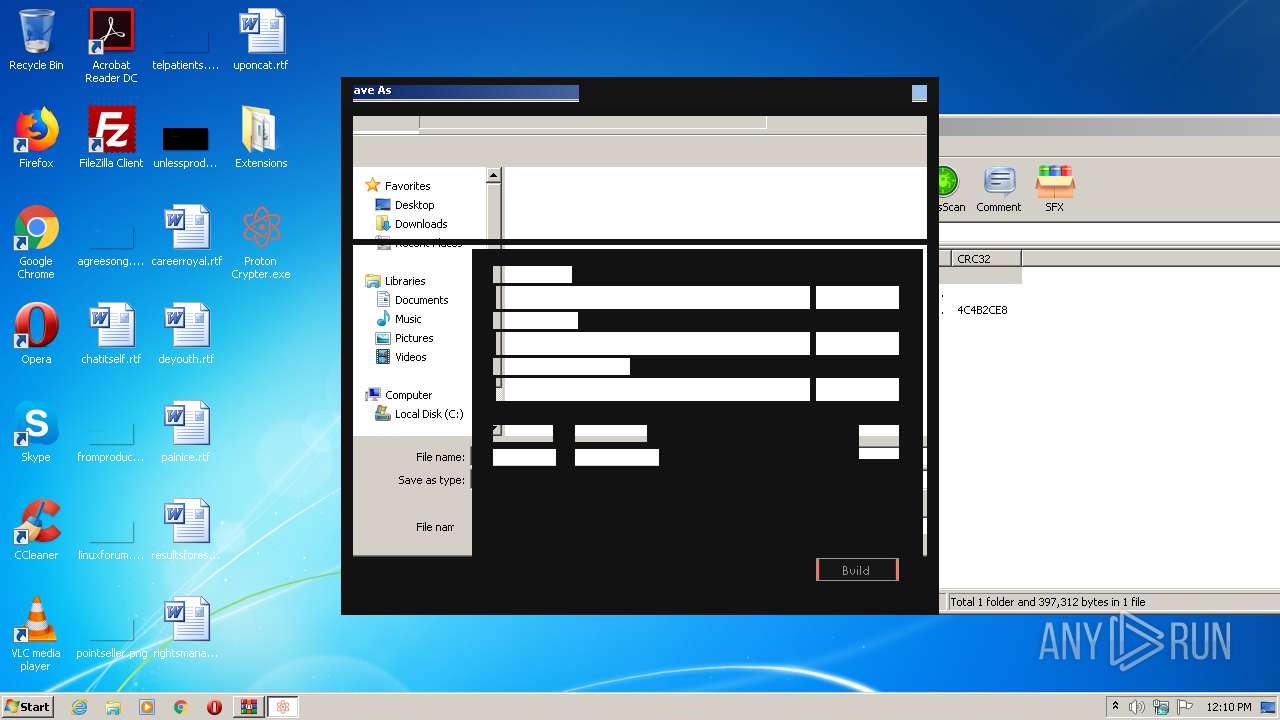Click the SFX icon in WinRAR toolbar
This screenshot has width=1280, height=720.
click(1054, 190)
